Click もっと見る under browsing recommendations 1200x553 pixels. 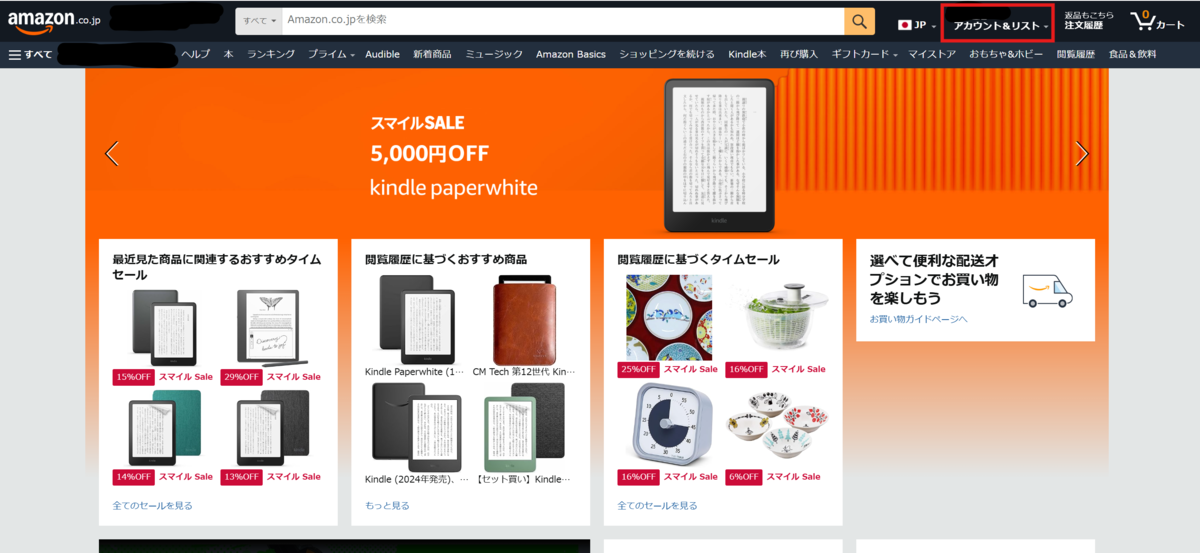pos(387,506)
